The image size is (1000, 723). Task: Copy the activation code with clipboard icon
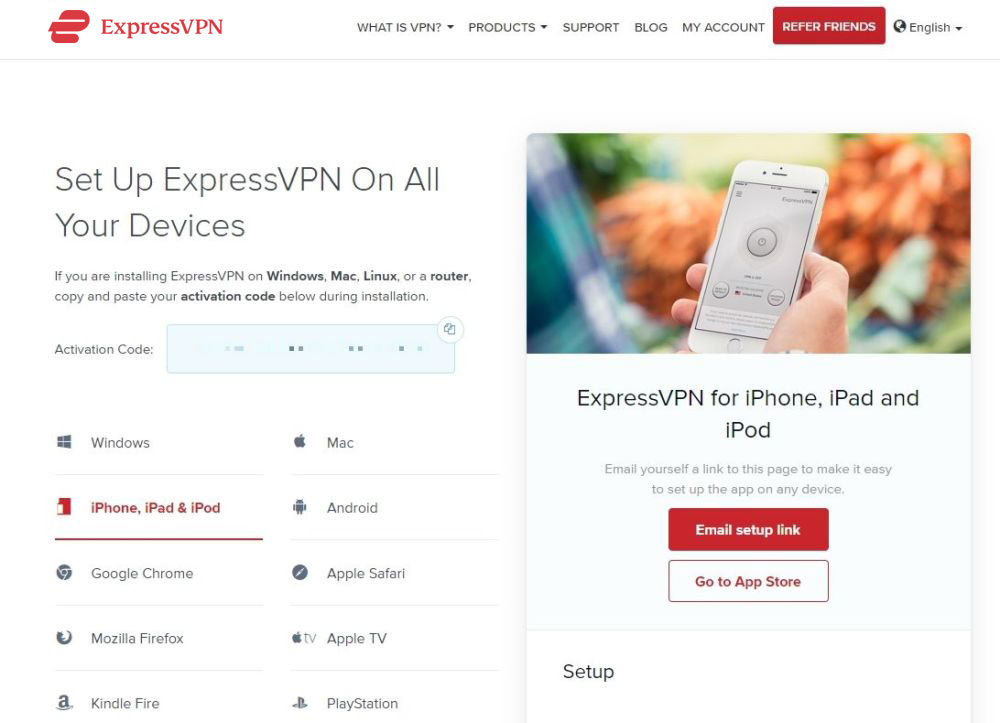tap(450, 329)
